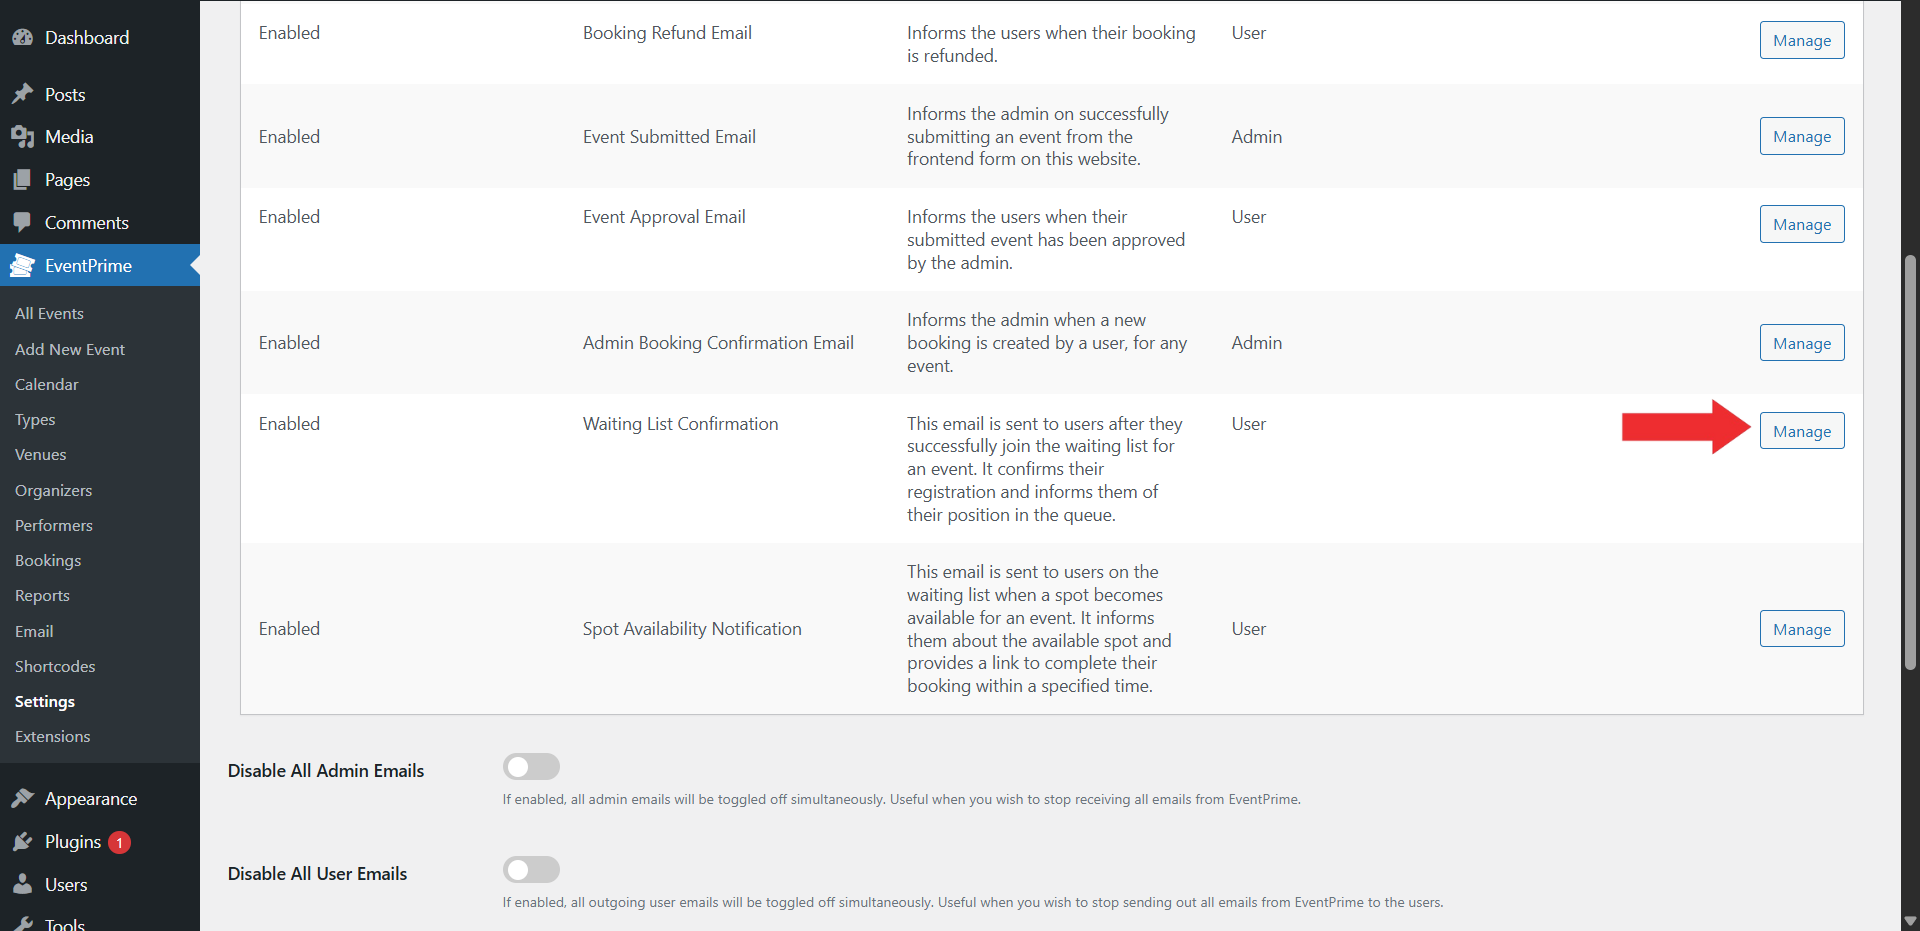This screenshot has width=1920, height=931.
Task: Select Add New Event in sidebar
Action: point(70,349)
